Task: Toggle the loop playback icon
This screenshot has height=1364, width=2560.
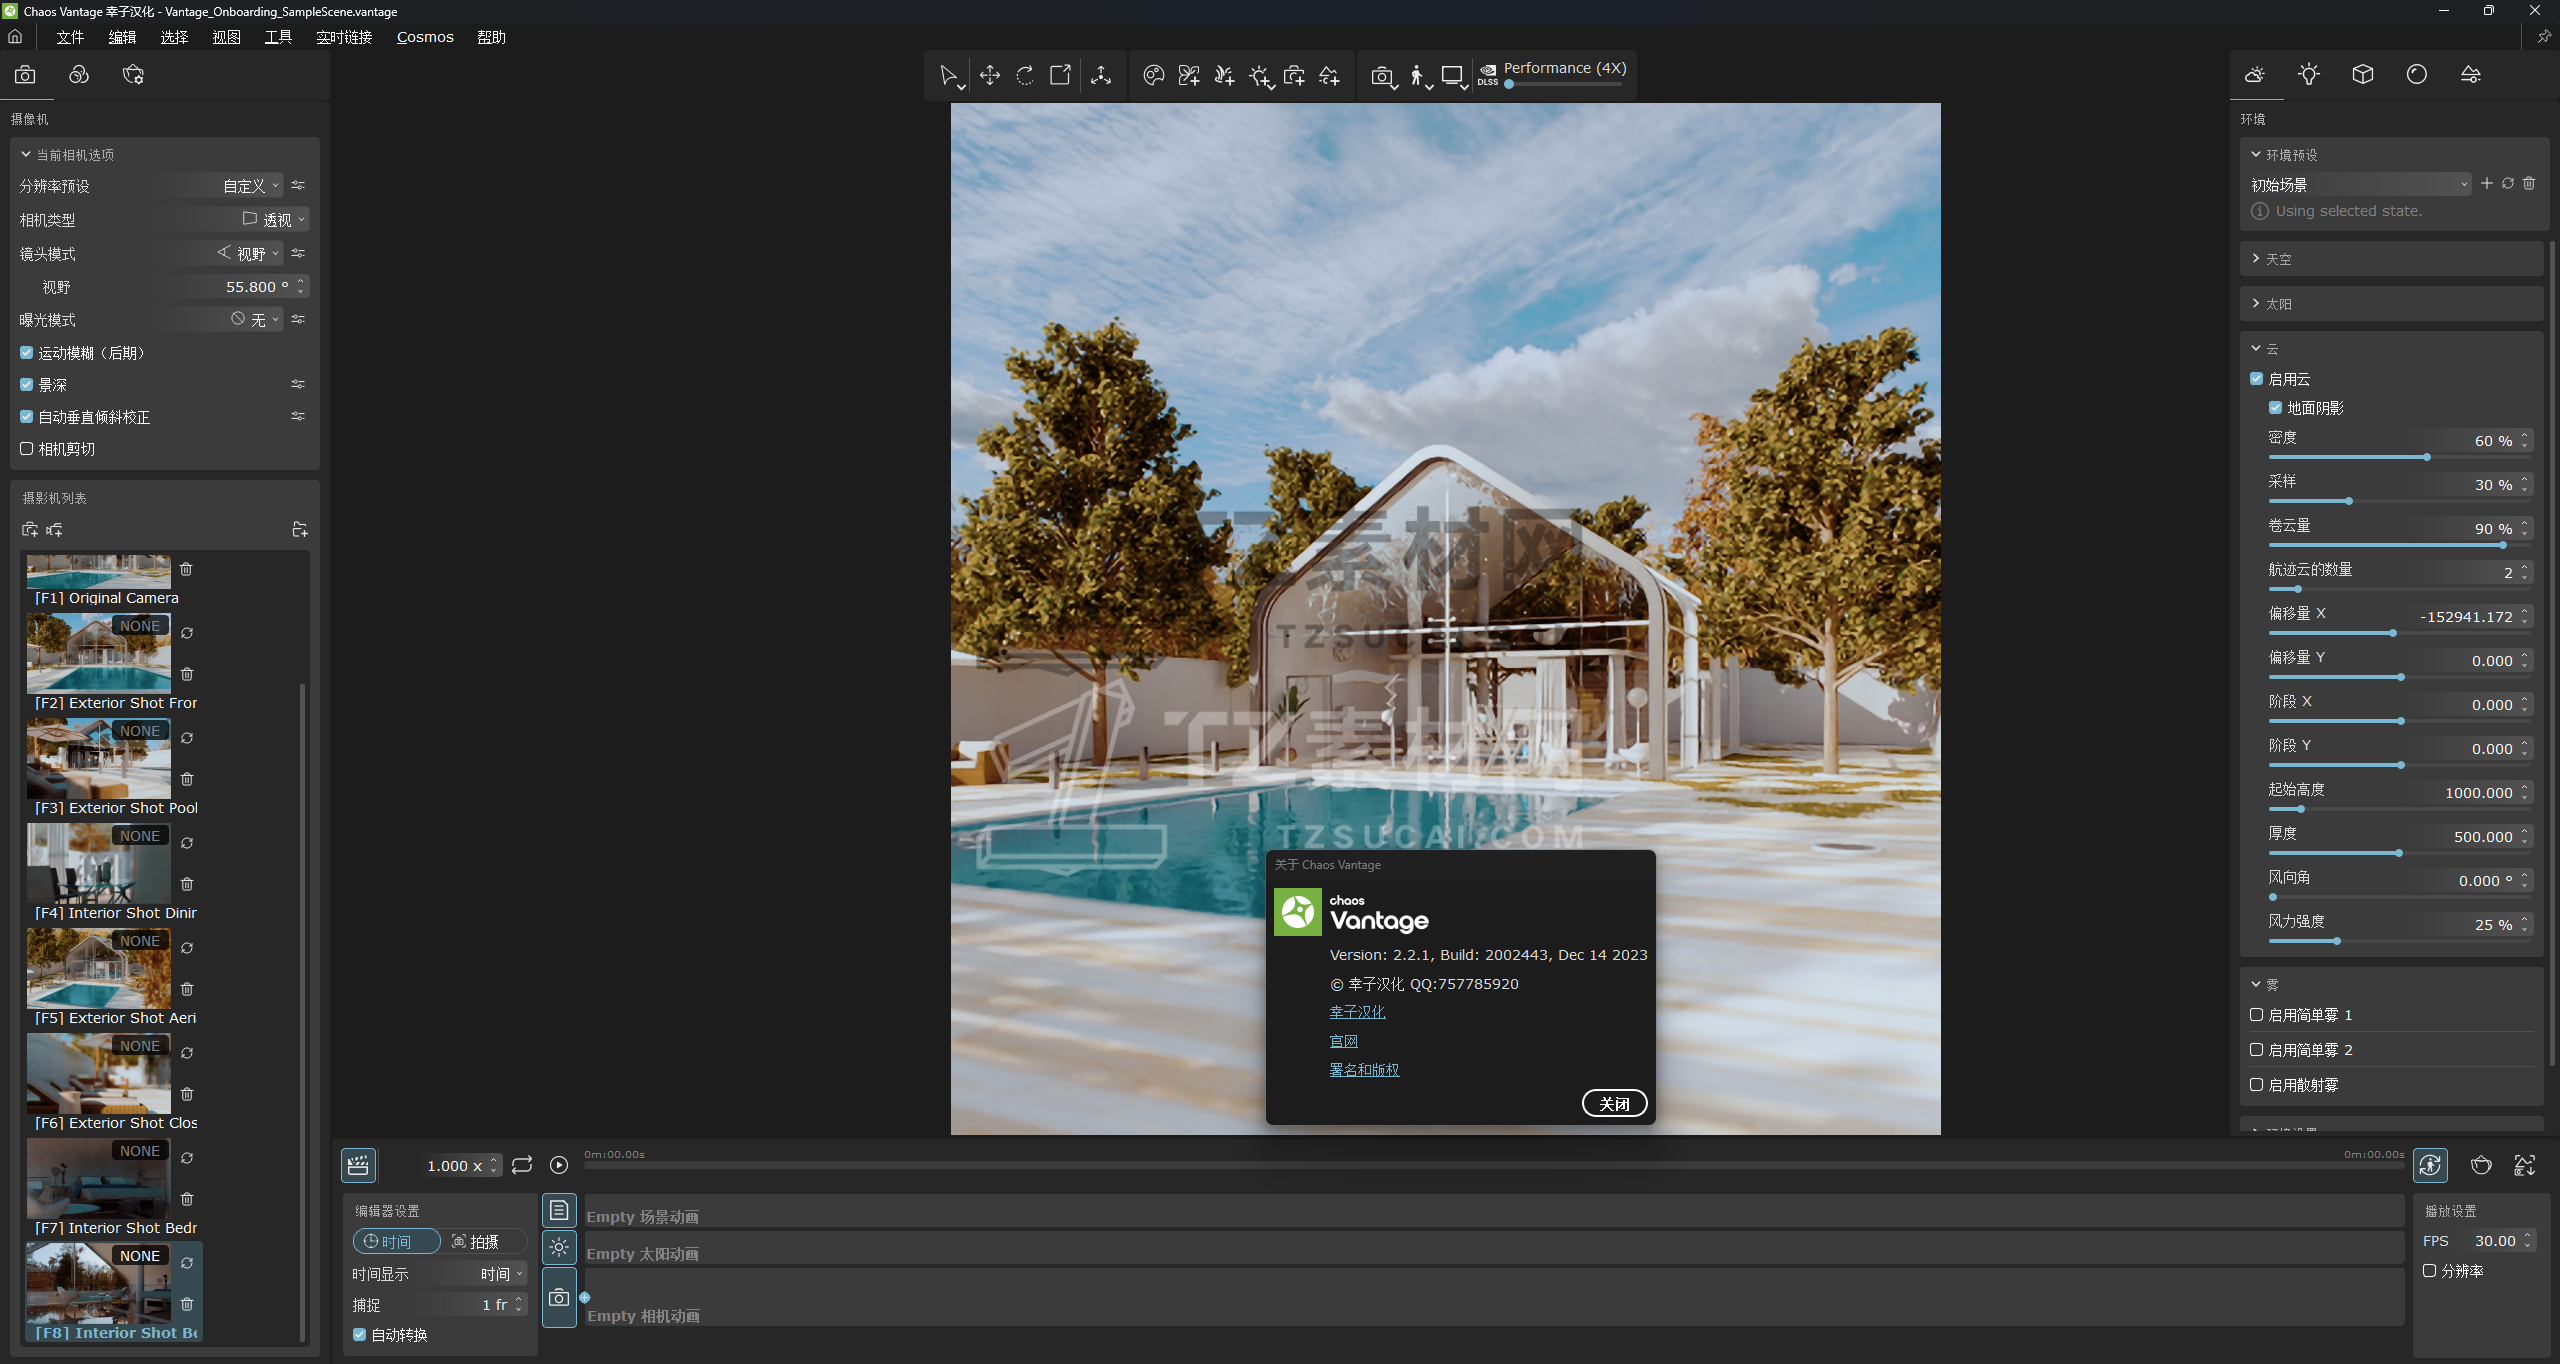Action: (522, 1165)
